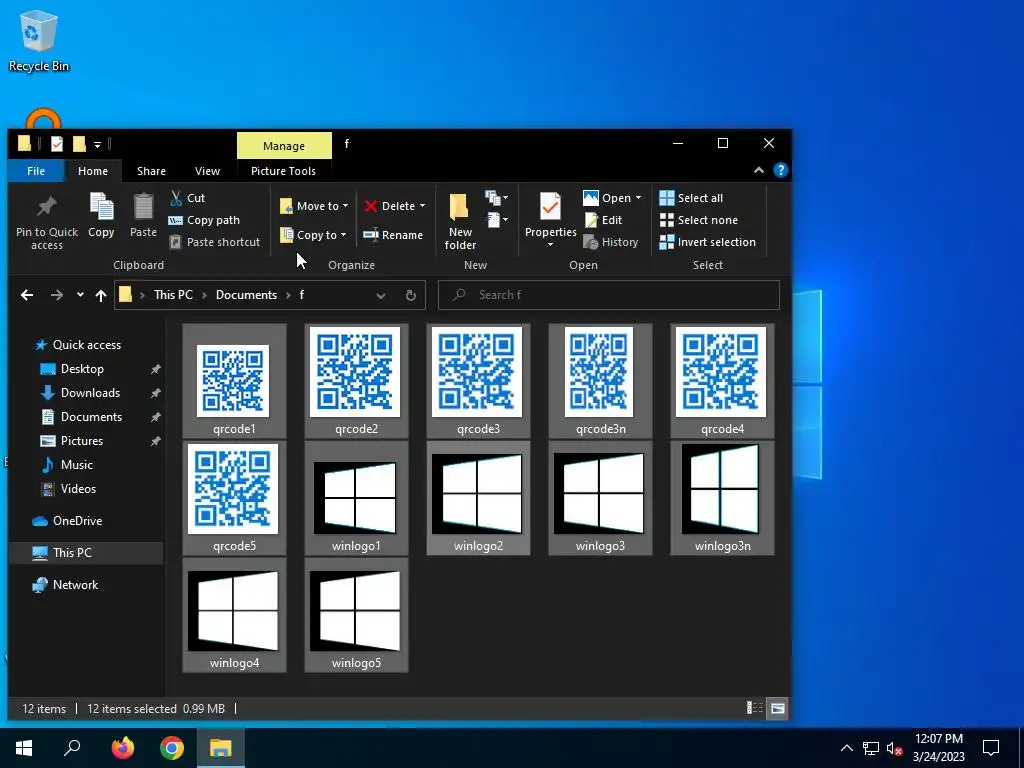Collapse the ribbon with the chevron
The image size is (1024, 768).
[x=759, y=170]
